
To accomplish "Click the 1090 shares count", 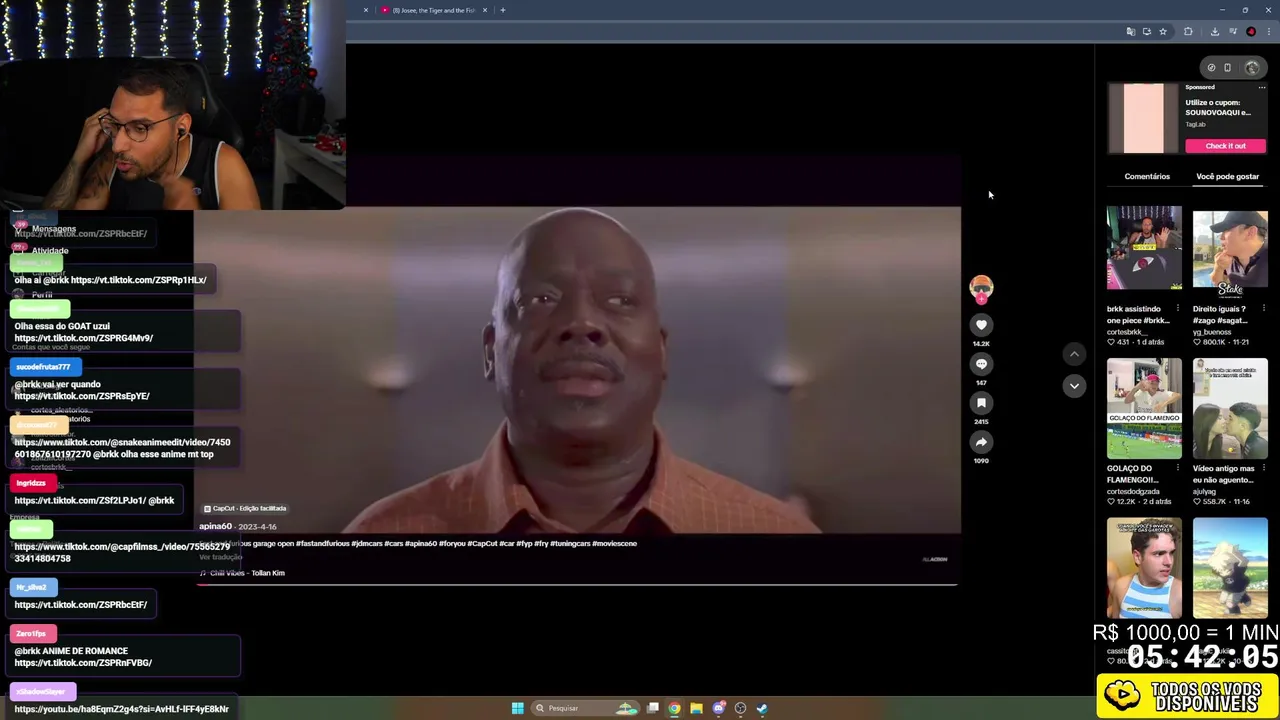I will (981, 460).
